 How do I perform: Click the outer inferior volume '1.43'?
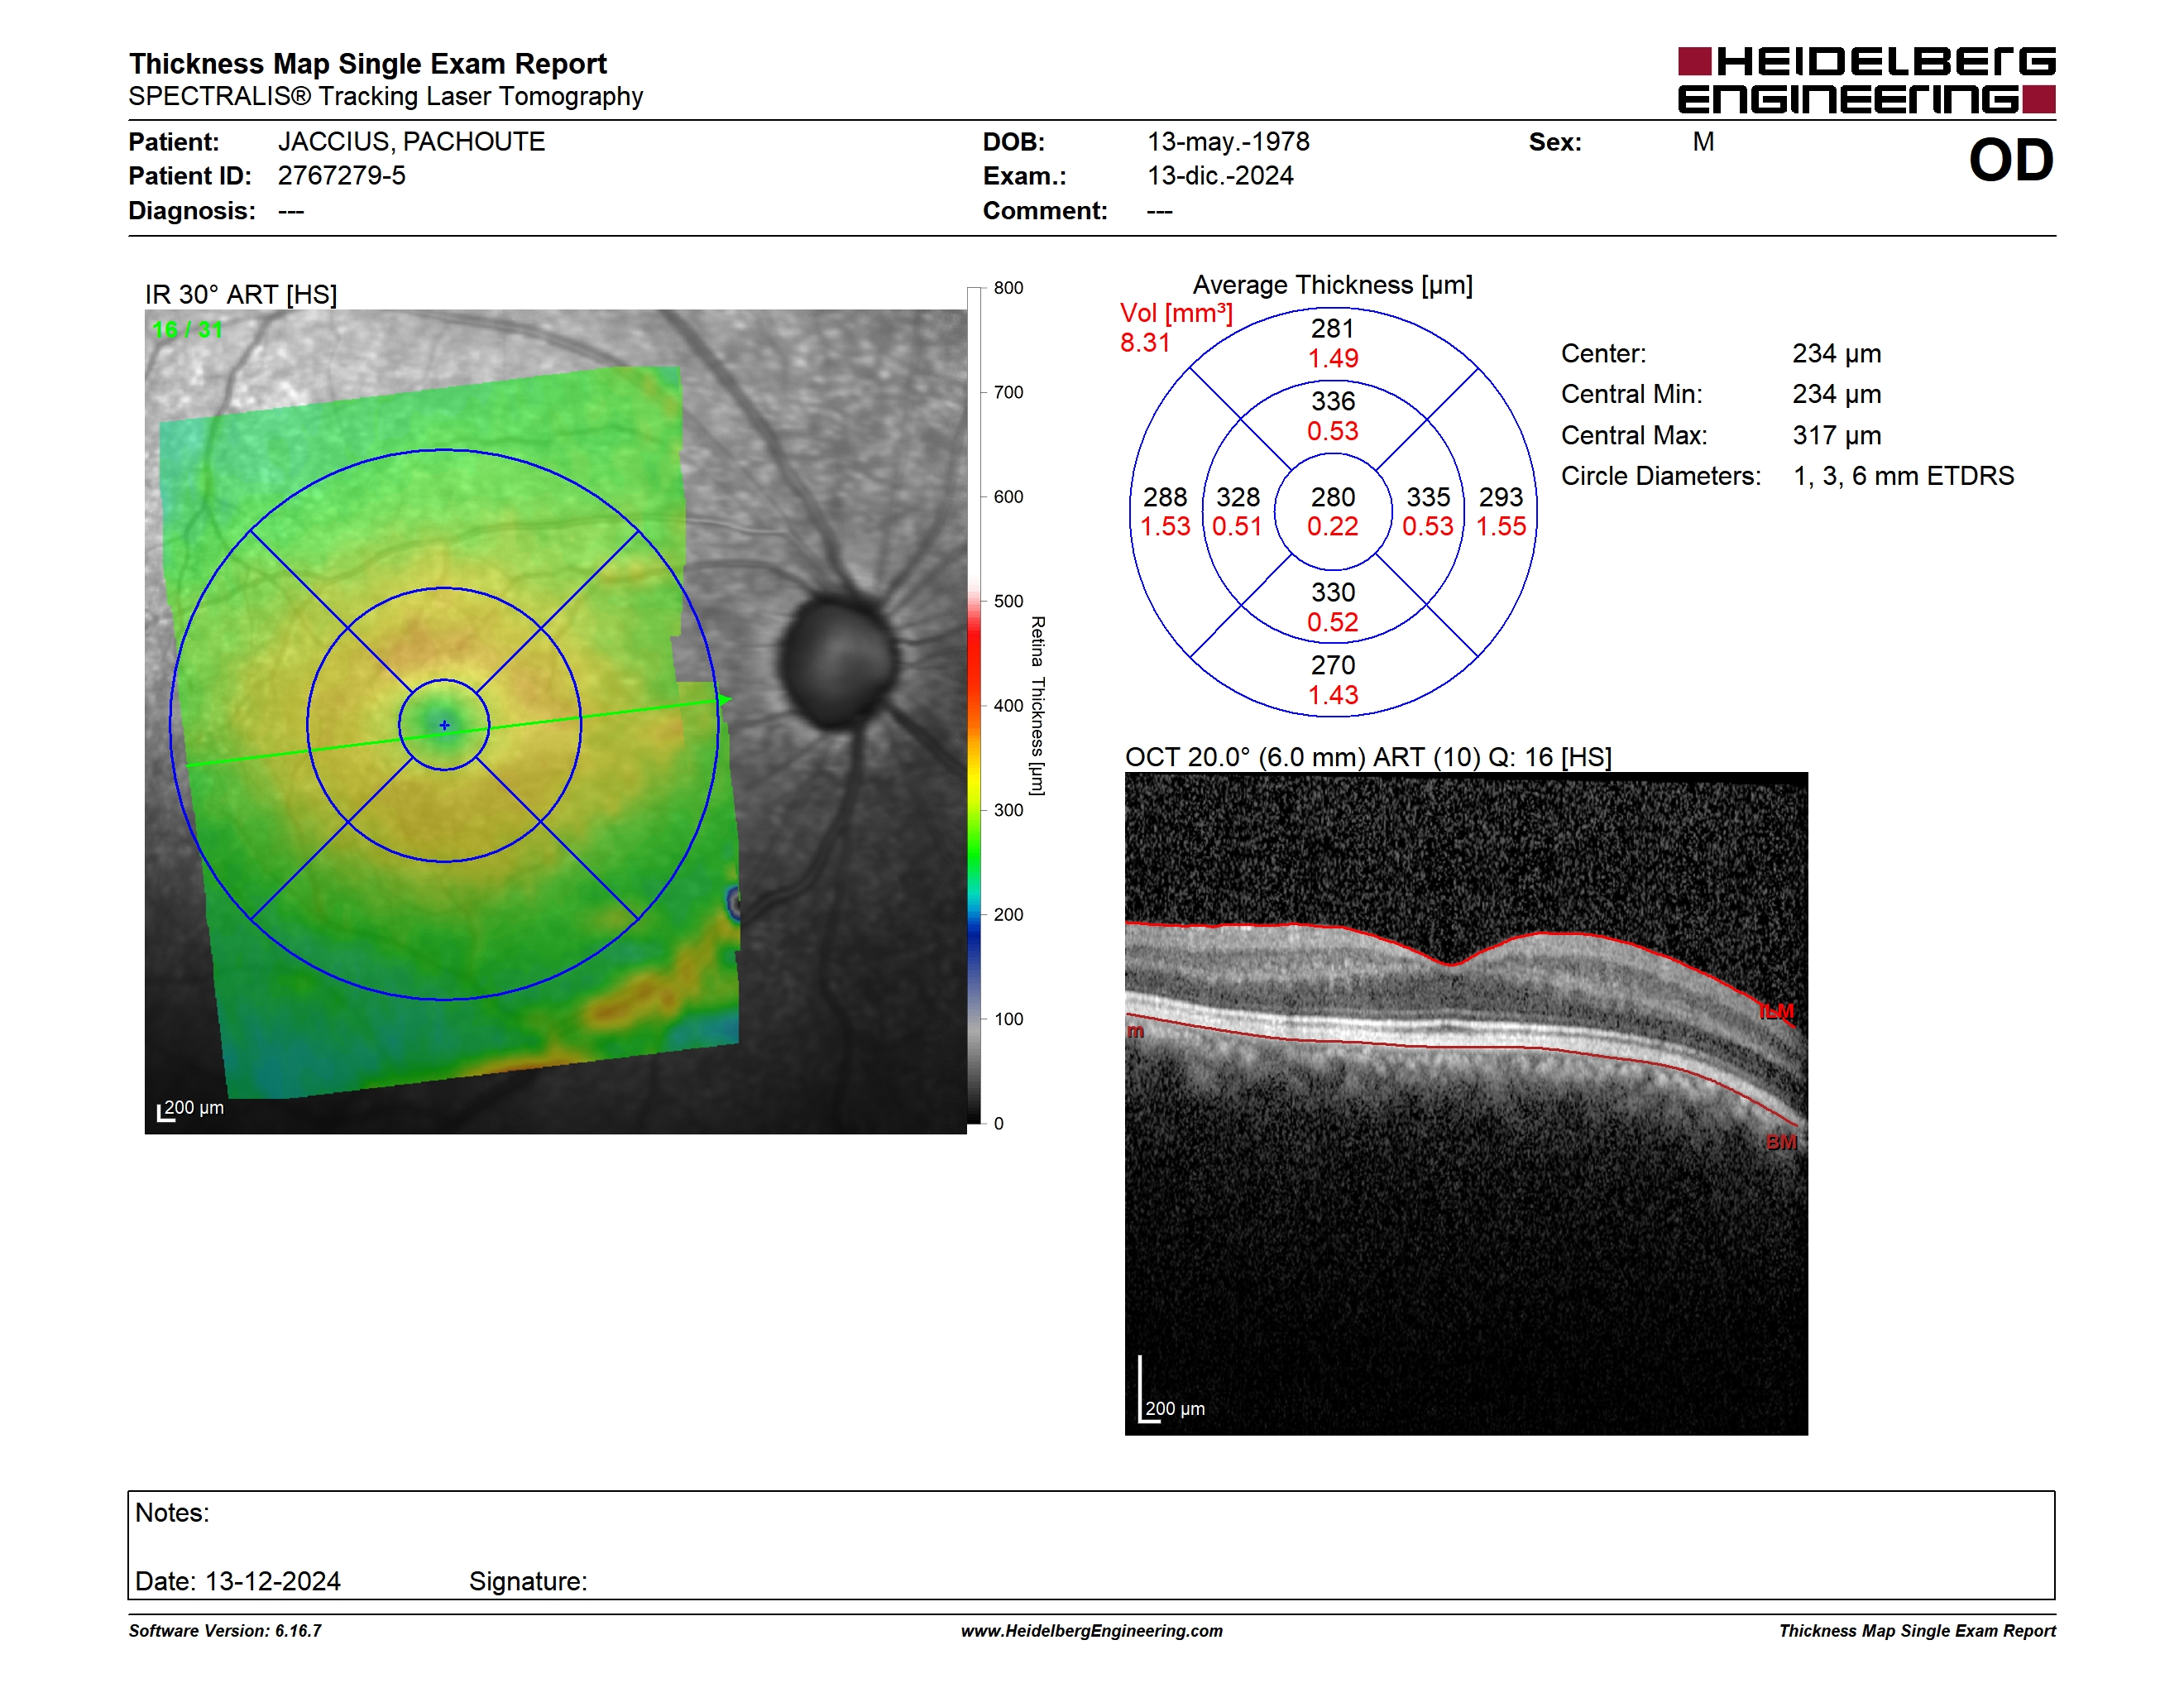tap(1333, 695)
